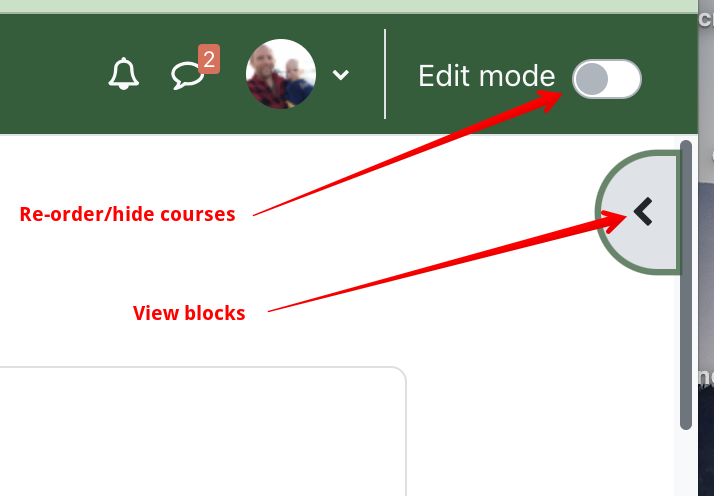
Task: Click the unread messages badge showing 2
Action: point(209,59)
